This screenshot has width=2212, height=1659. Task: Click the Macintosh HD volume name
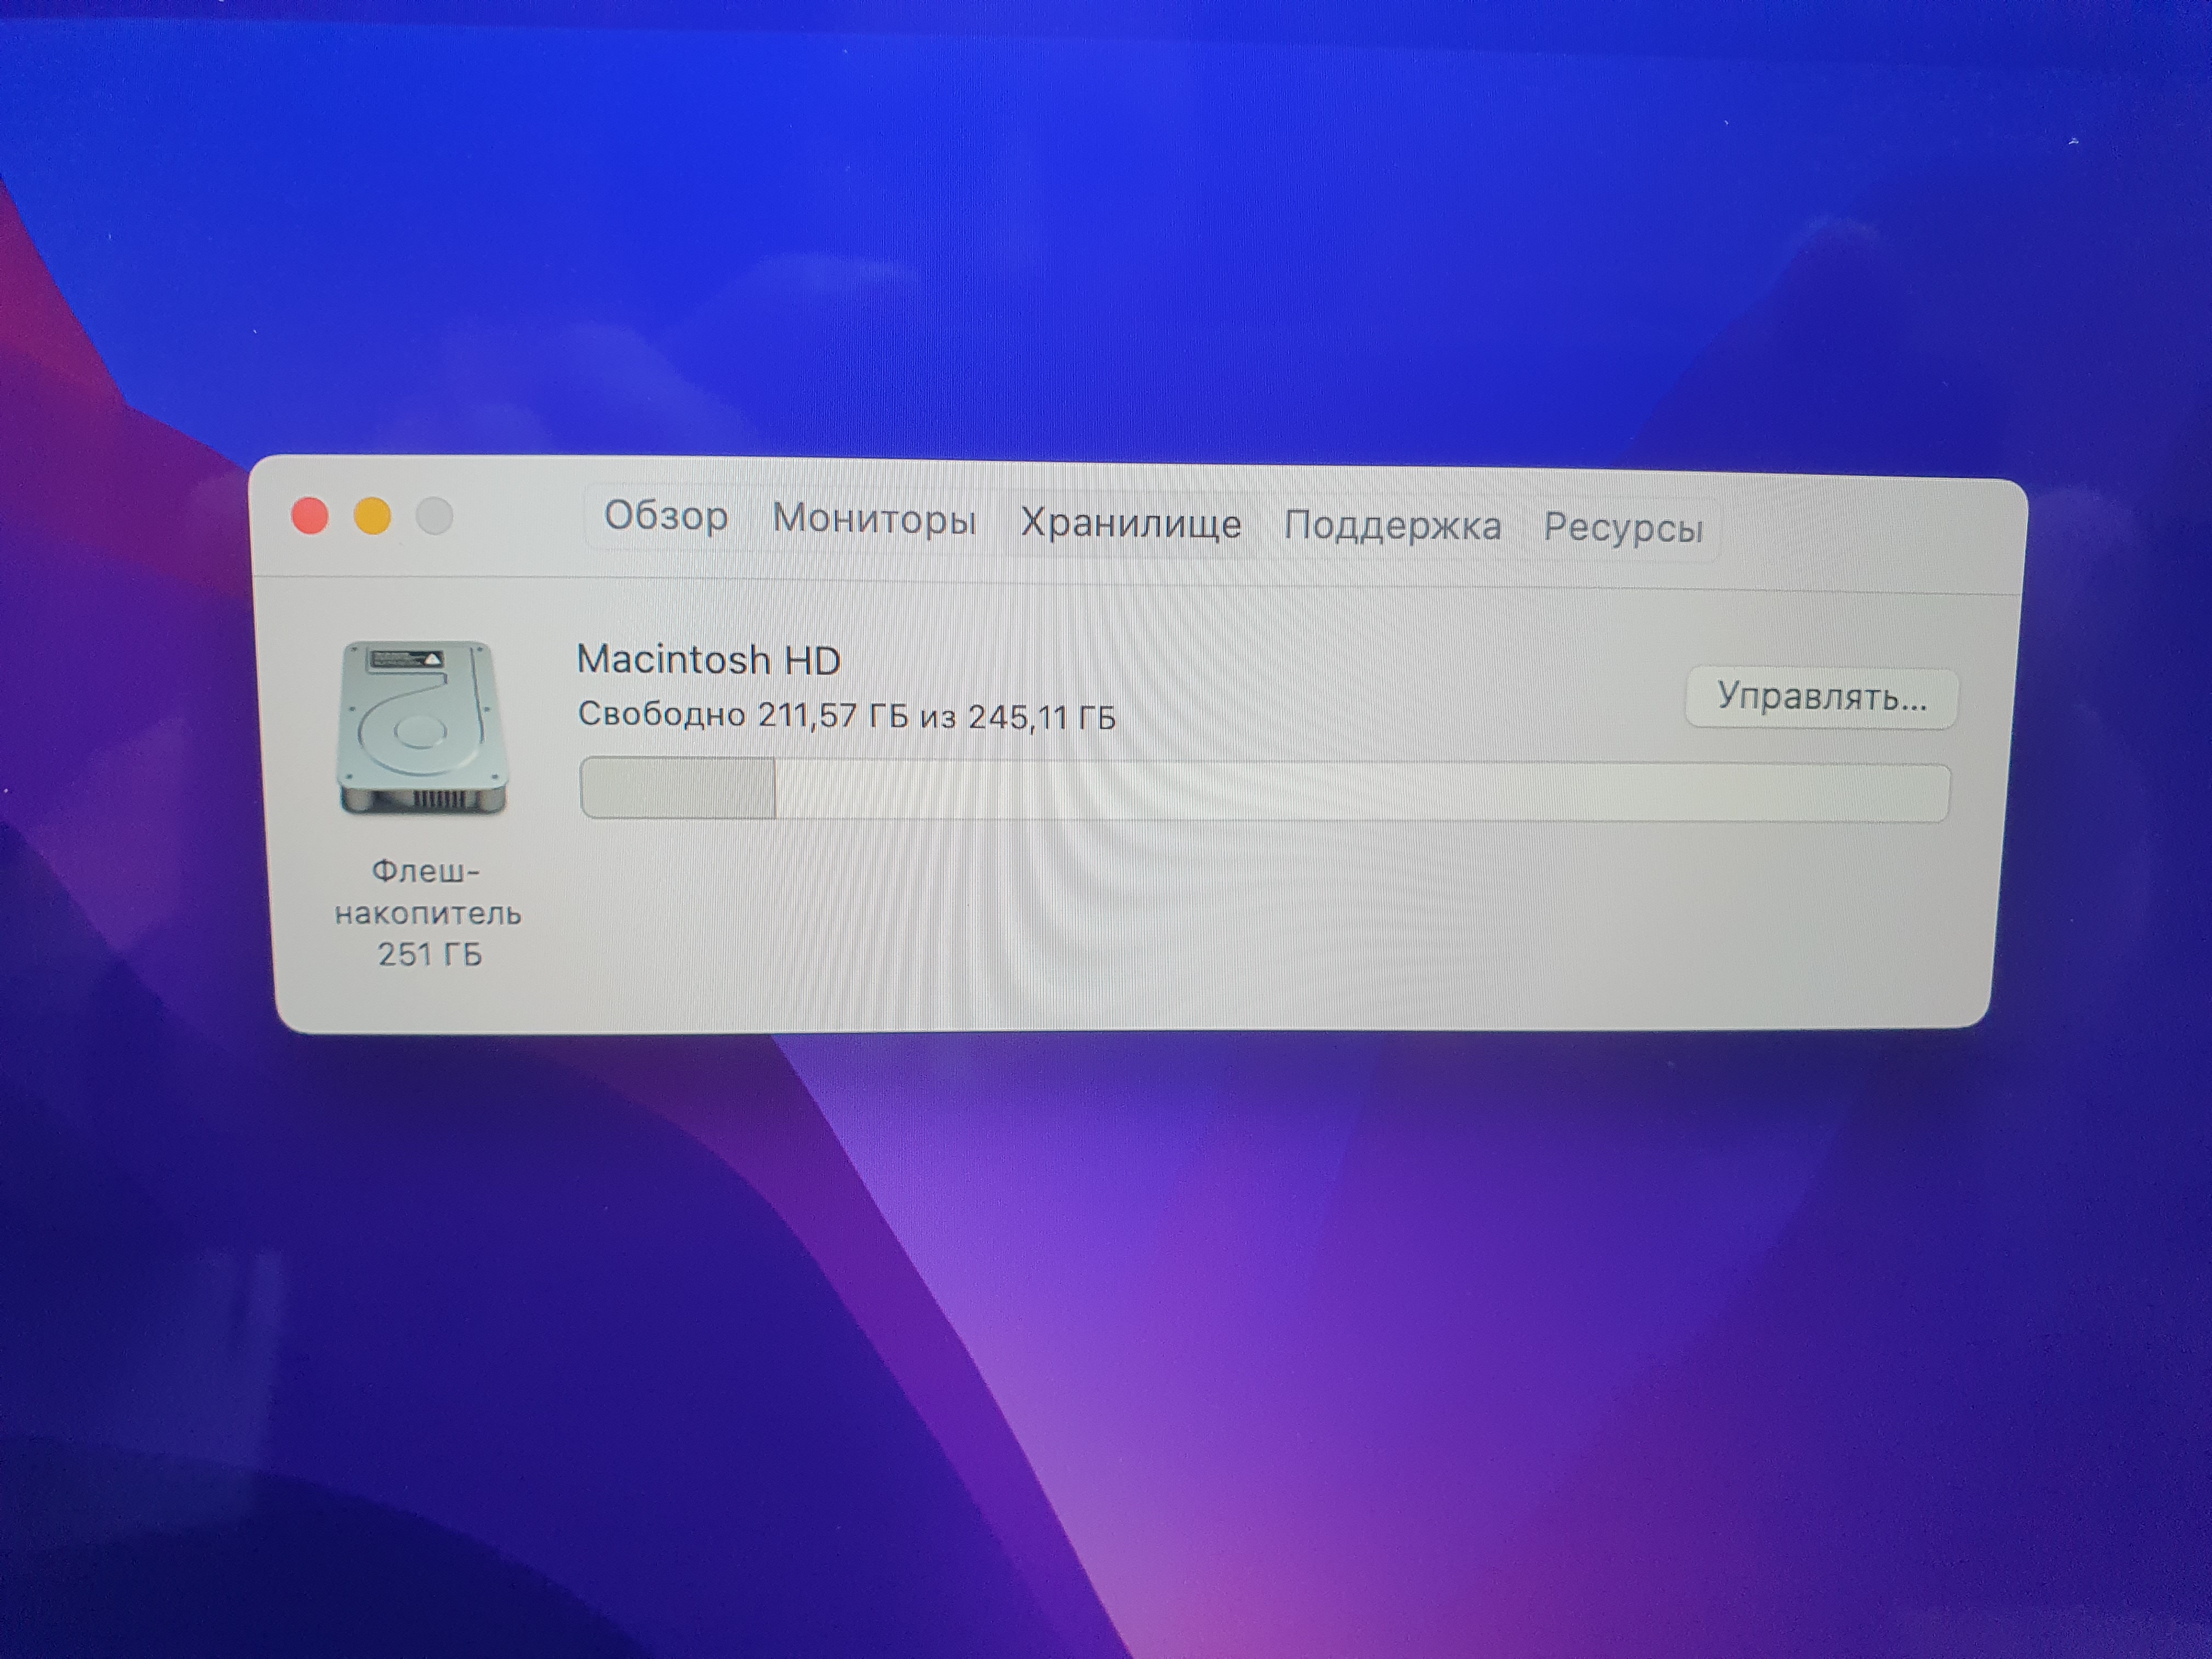[x=708, y=660]
